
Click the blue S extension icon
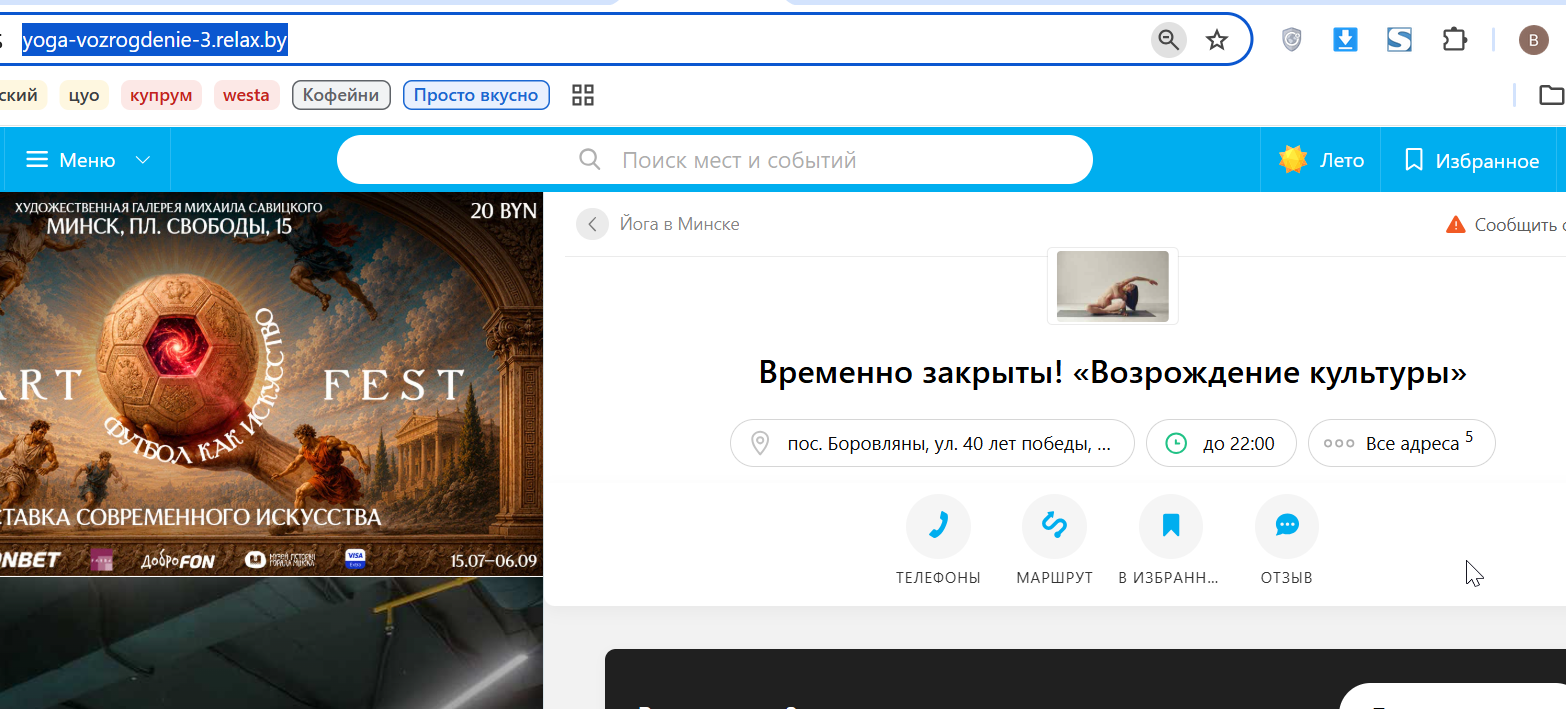tap(1399, 40)
